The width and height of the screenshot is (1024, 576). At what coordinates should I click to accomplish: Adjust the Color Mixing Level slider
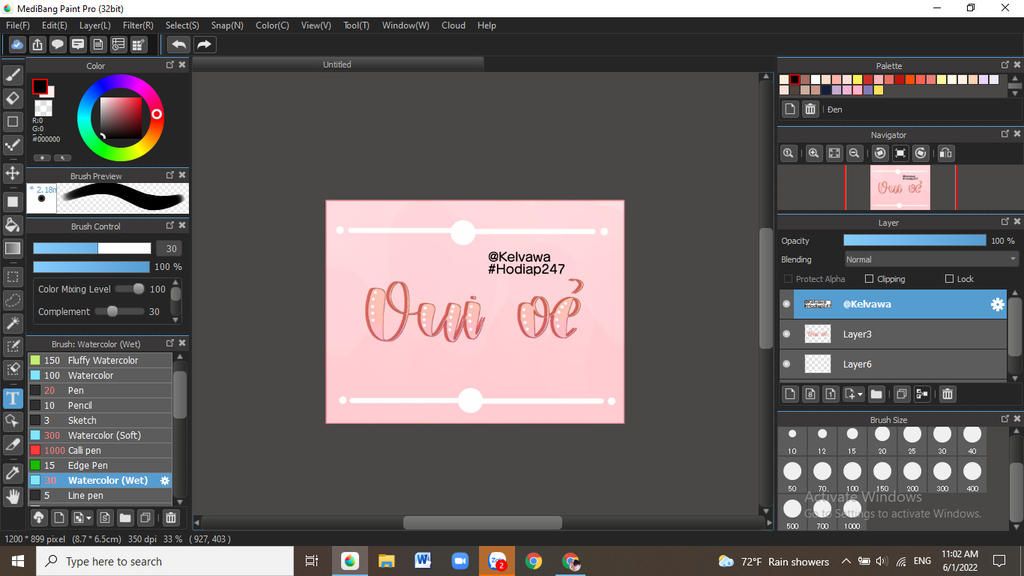(129, 289)
